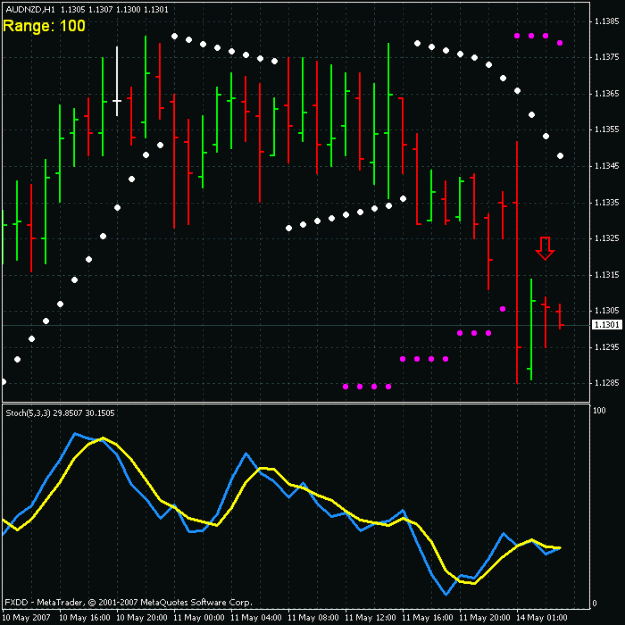Click the "14 May 01:00" time label
Image resolution: width=625 pixels, height=625 pixels.
point(542,618)
